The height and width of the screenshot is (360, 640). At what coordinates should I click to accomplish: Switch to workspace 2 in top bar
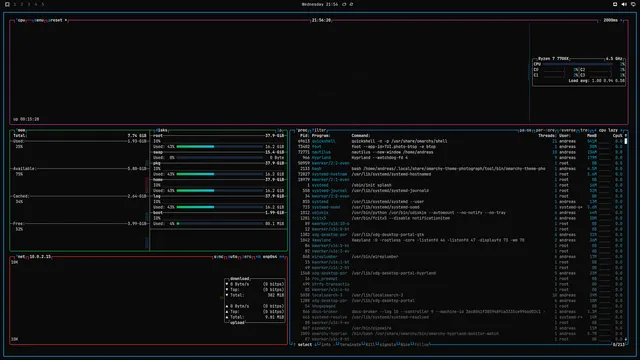22,4
